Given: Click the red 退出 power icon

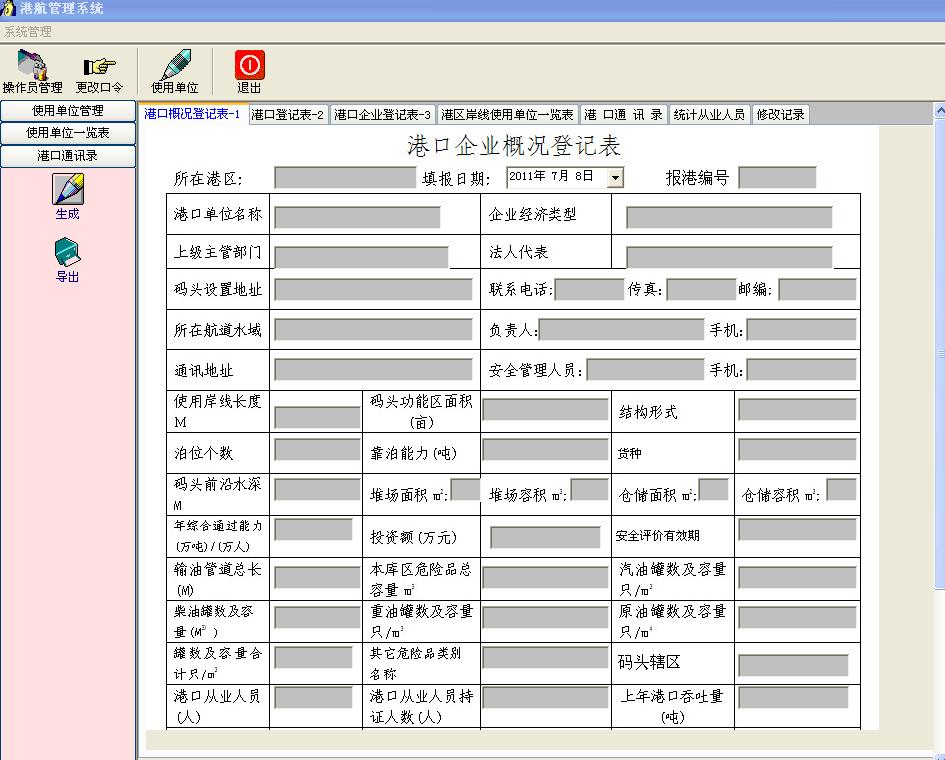Looking at the screenshot, I should coord(250,64).
